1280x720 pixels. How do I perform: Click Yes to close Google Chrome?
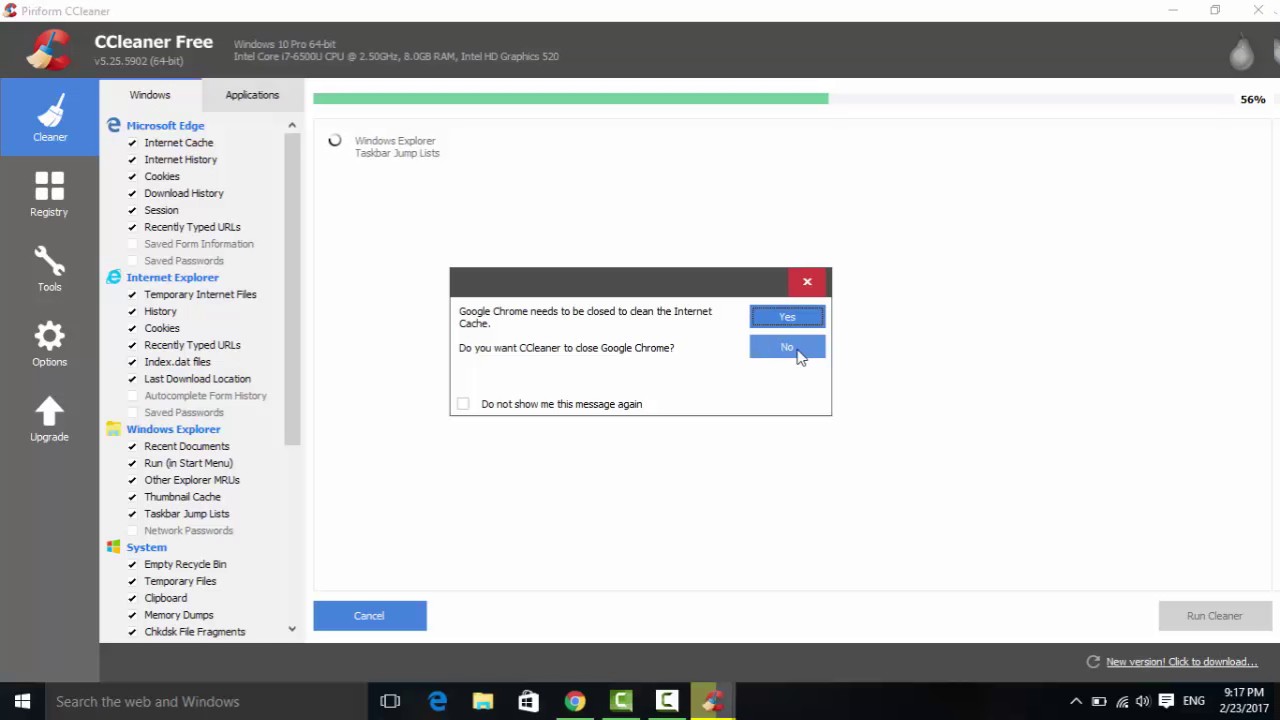point(787,317)
